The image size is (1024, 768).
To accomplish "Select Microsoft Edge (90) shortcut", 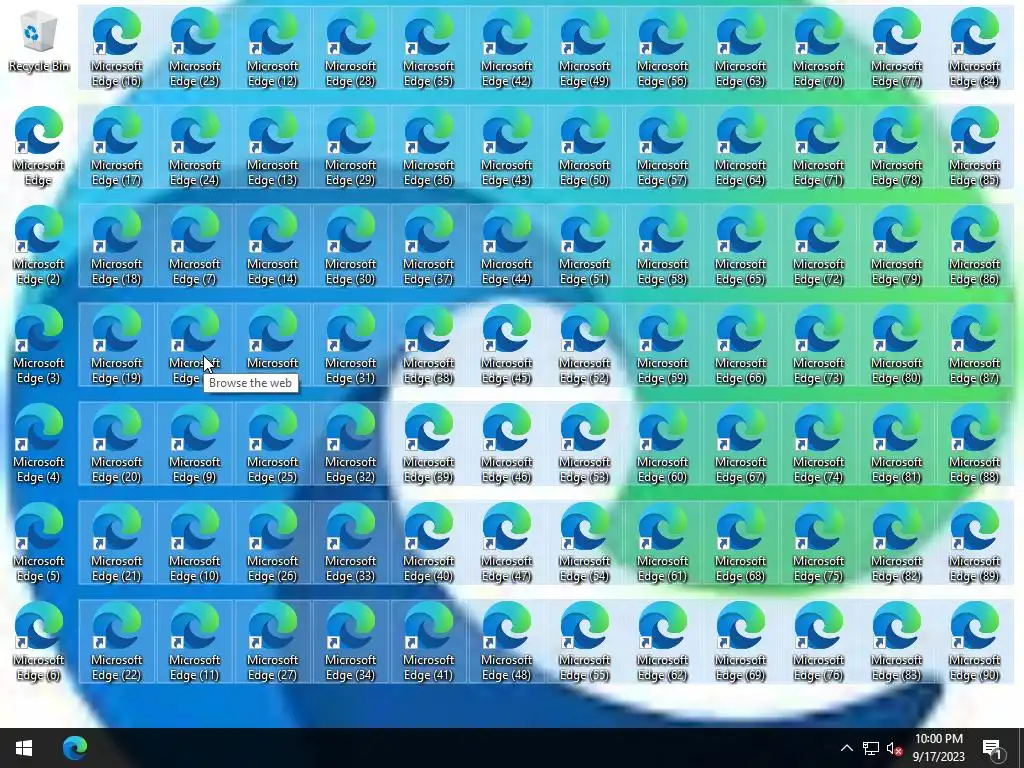I will [974, 642].
